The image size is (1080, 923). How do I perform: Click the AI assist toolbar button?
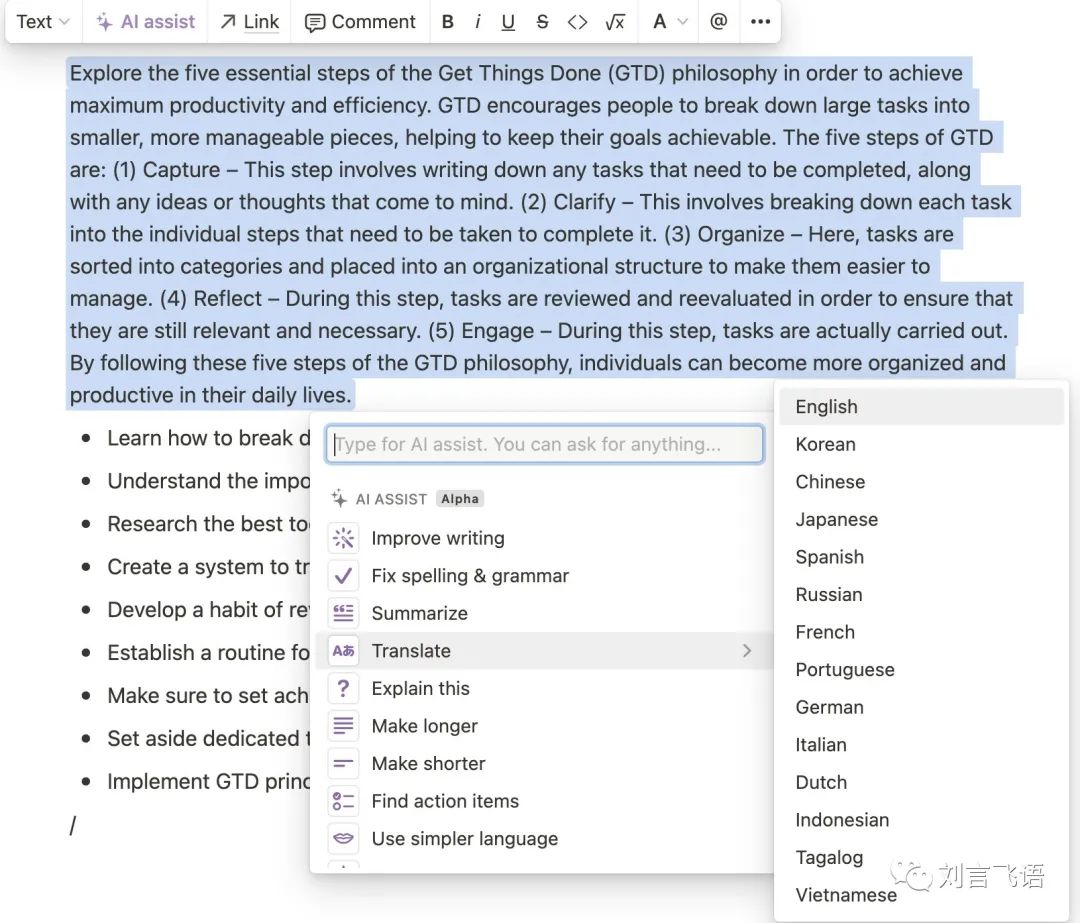(x=146, y=22)
